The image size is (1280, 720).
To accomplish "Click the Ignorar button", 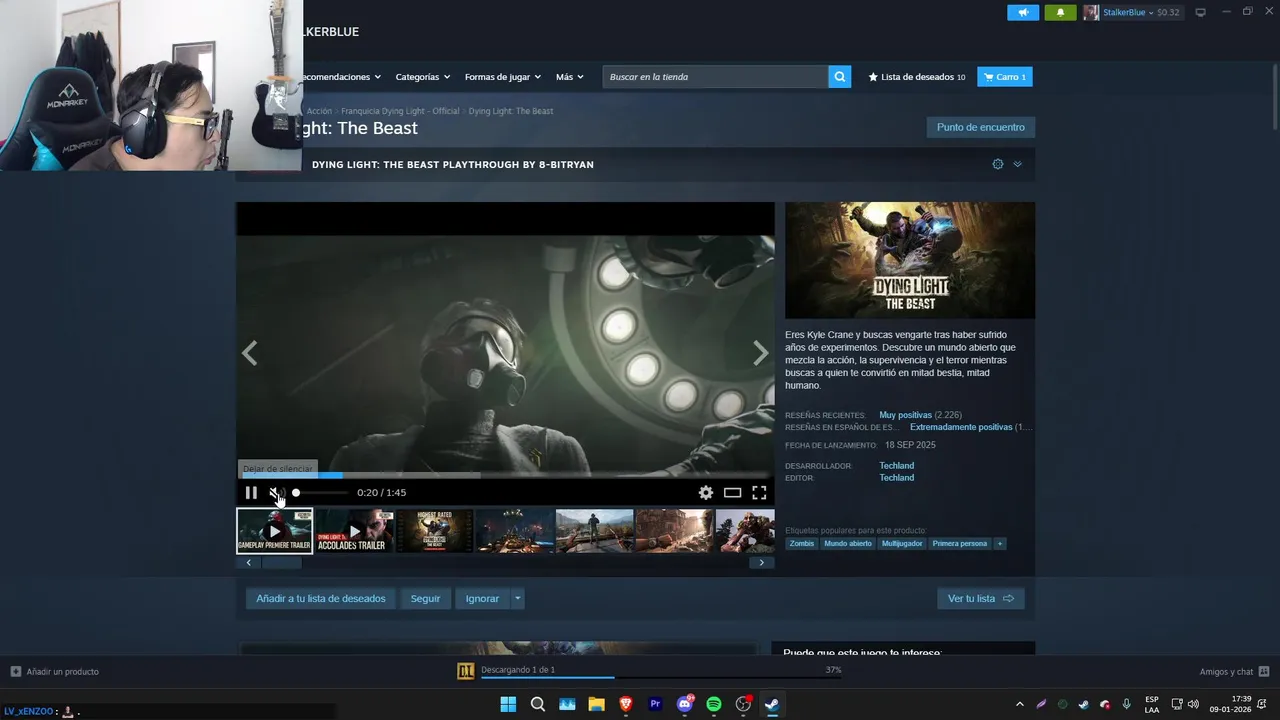I will [482, 598].
